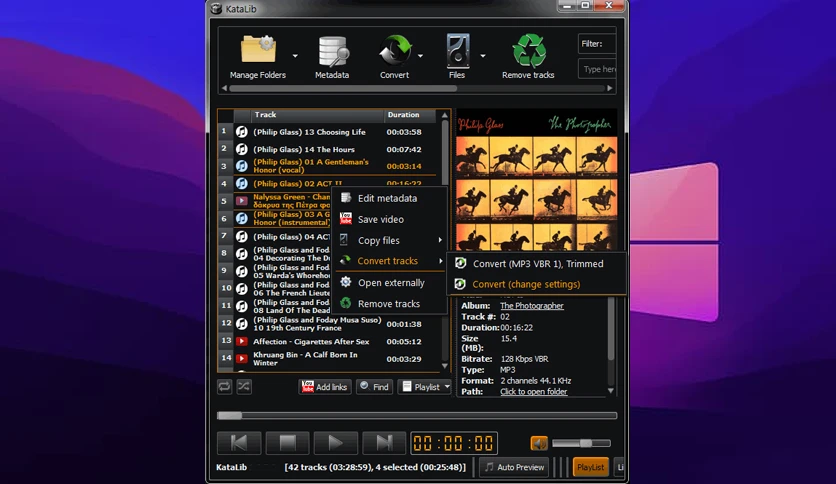836x484 pixels.
Task: Click the Find button
Action: tap(374, 387)
